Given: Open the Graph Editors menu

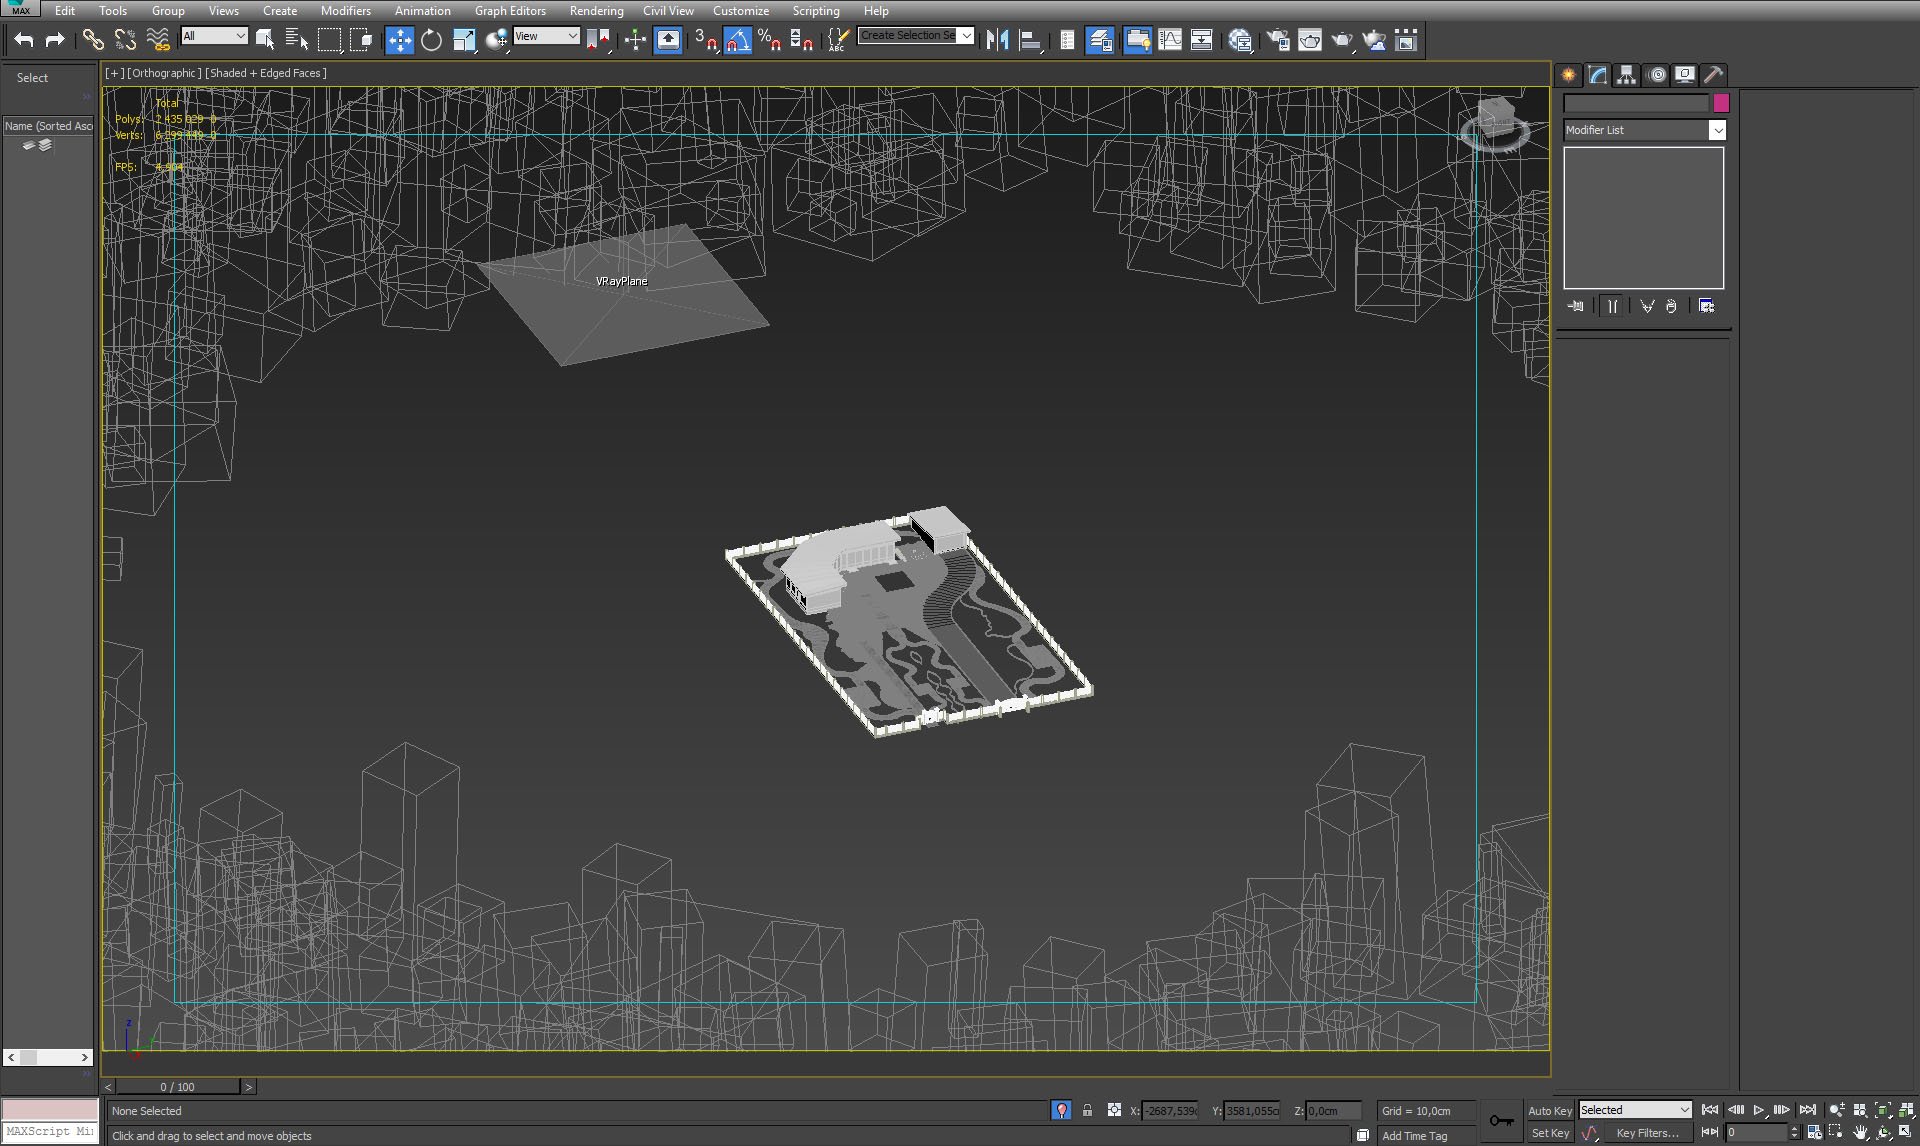Looking at the screenshot, I should pos(510,10).
